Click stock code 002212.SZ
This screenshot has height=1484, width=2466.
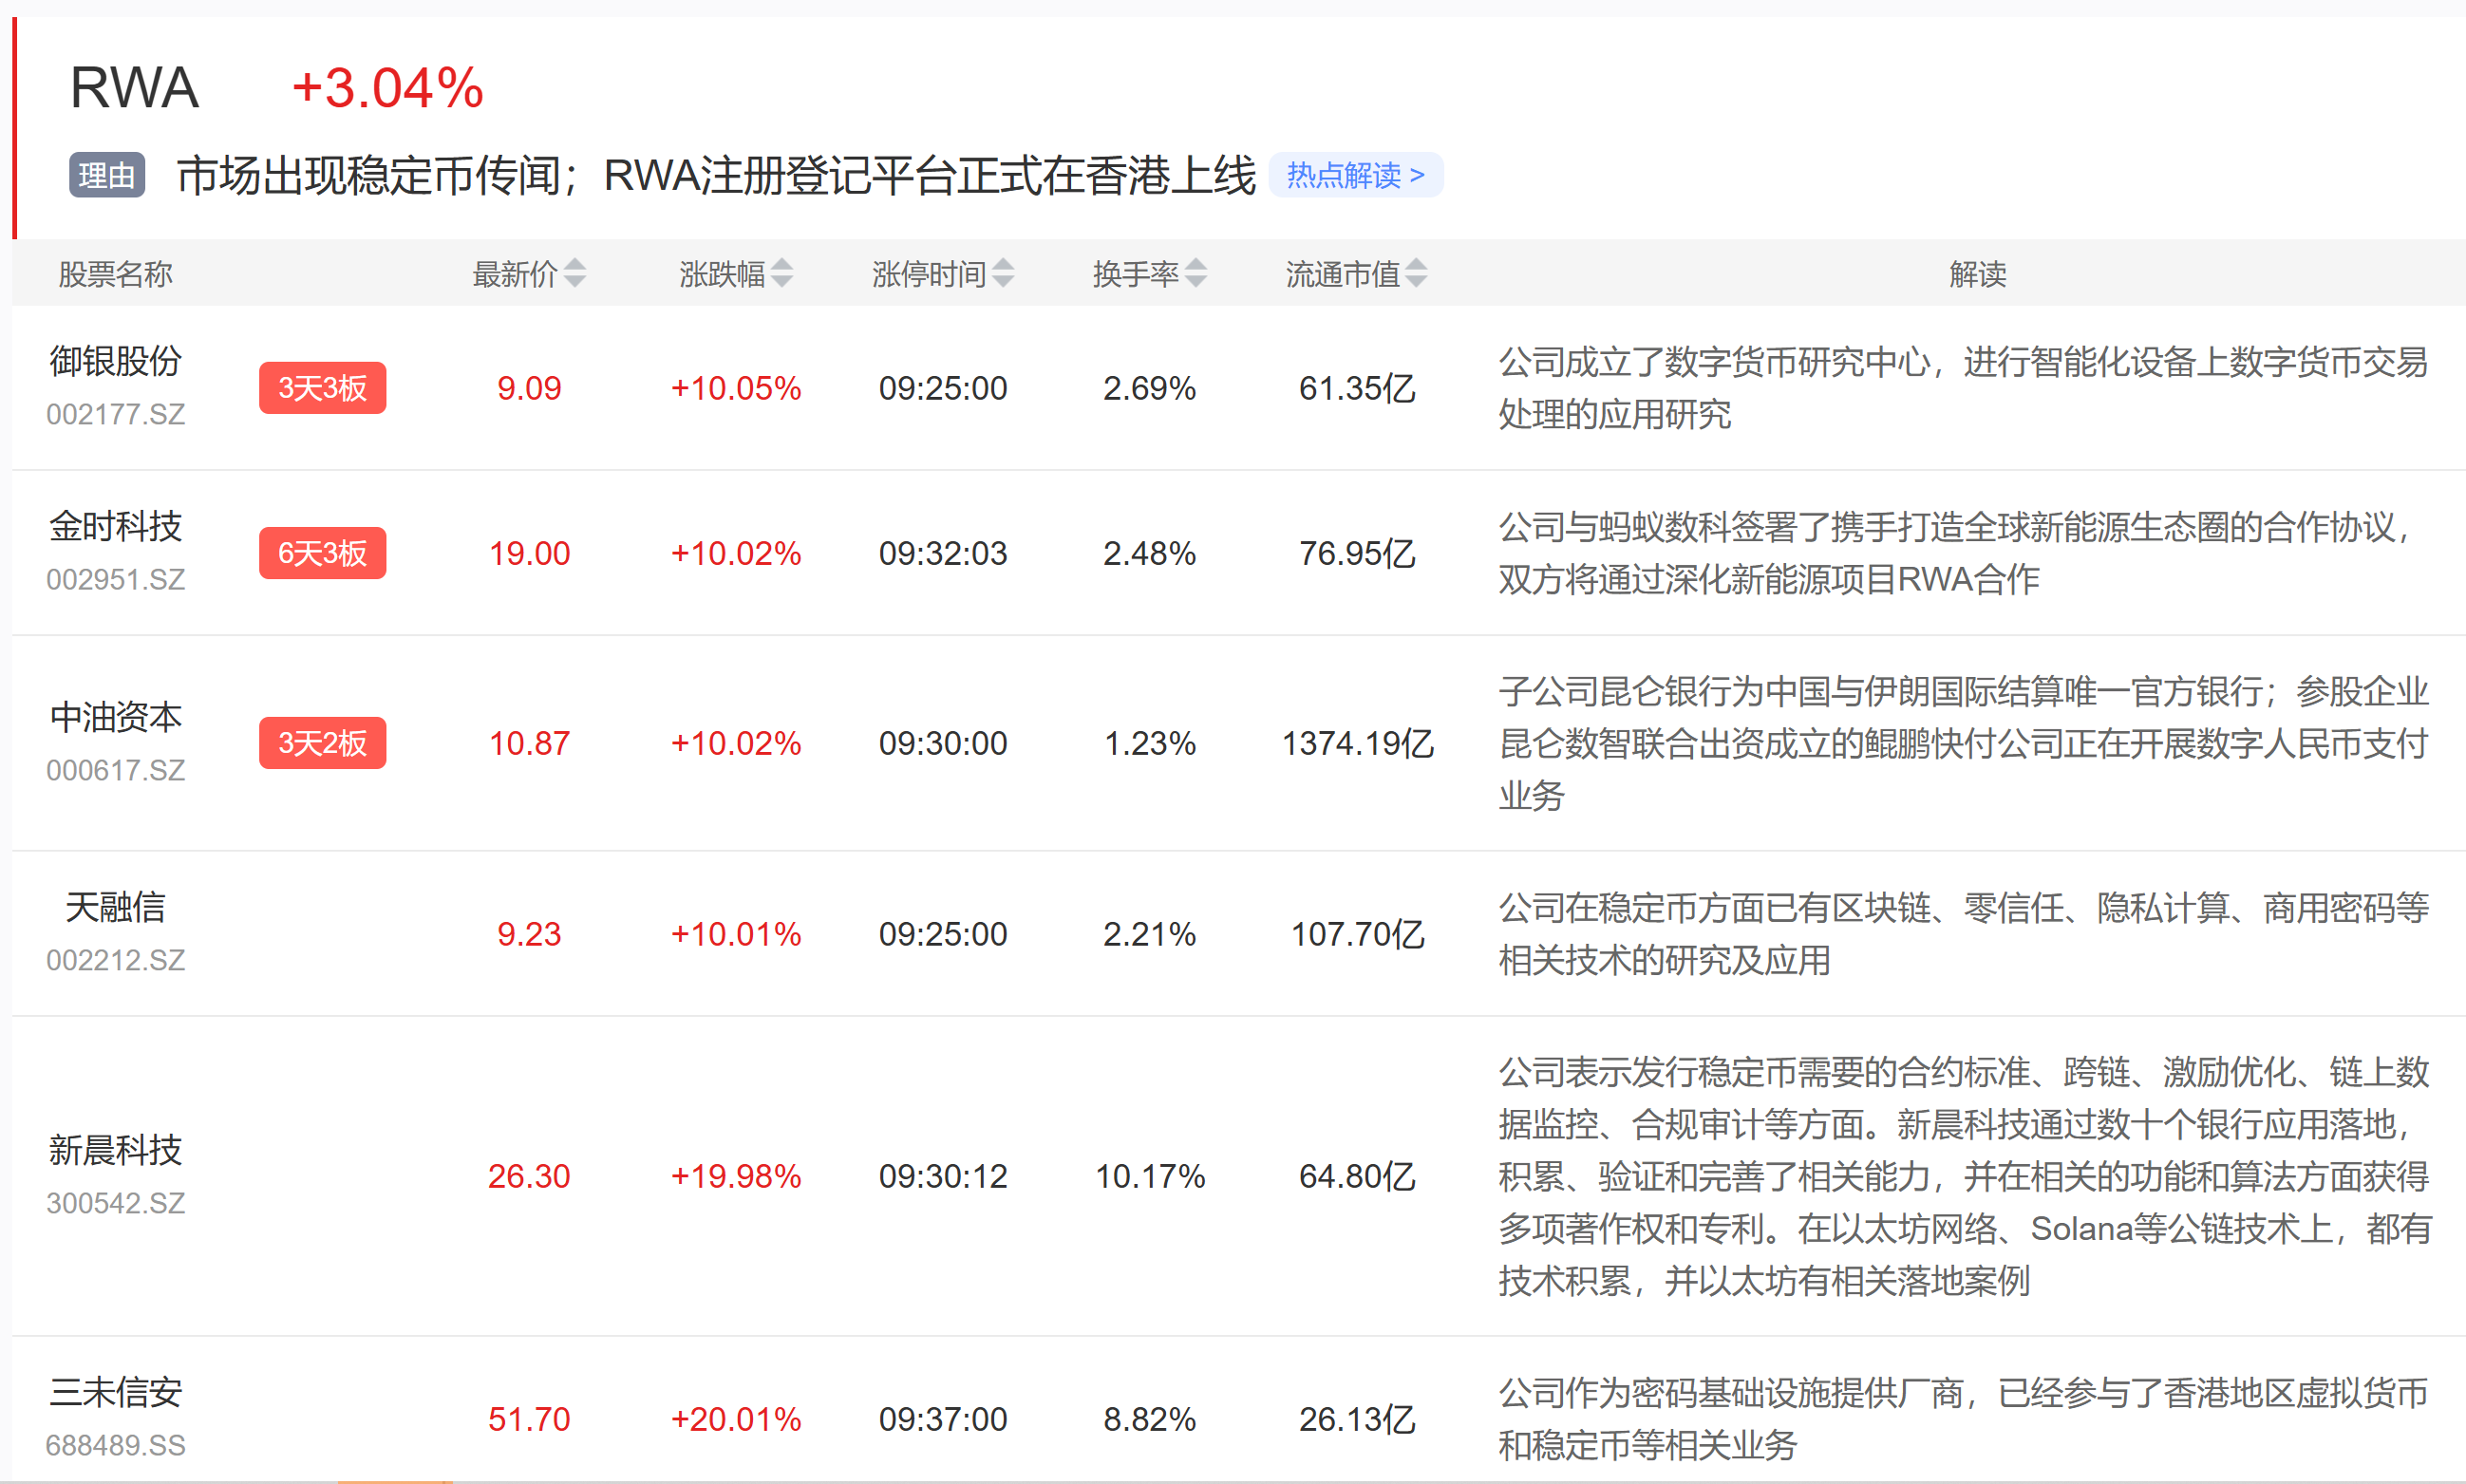(116, 960)
